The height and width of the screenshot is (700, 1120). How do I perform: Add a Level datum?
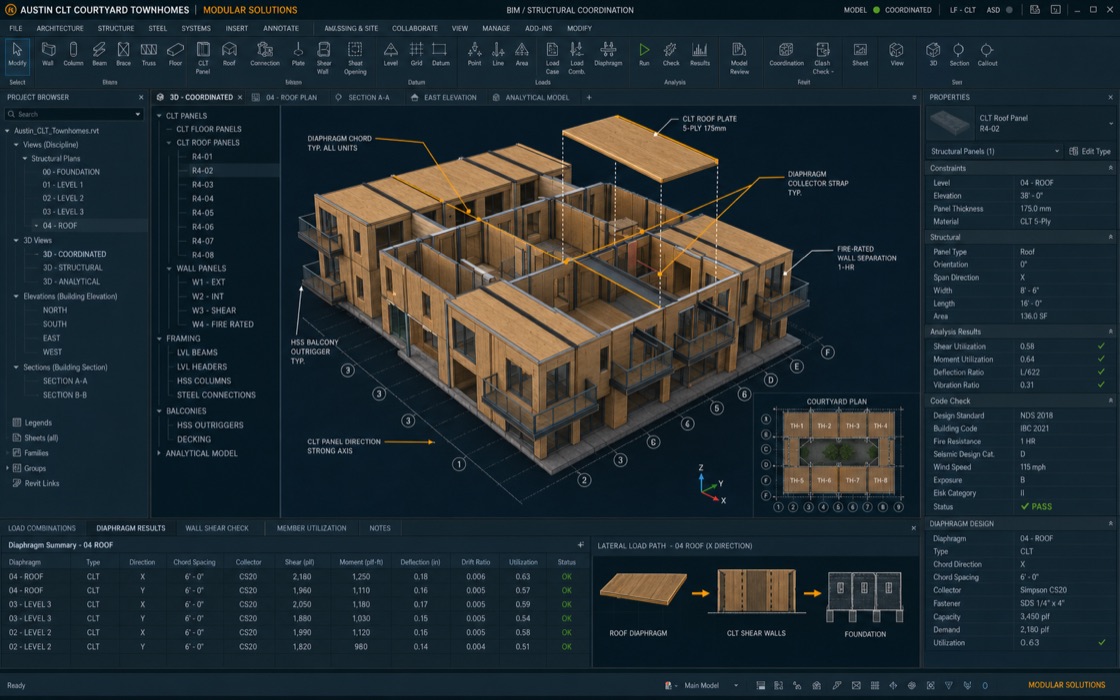coord(391,55)
